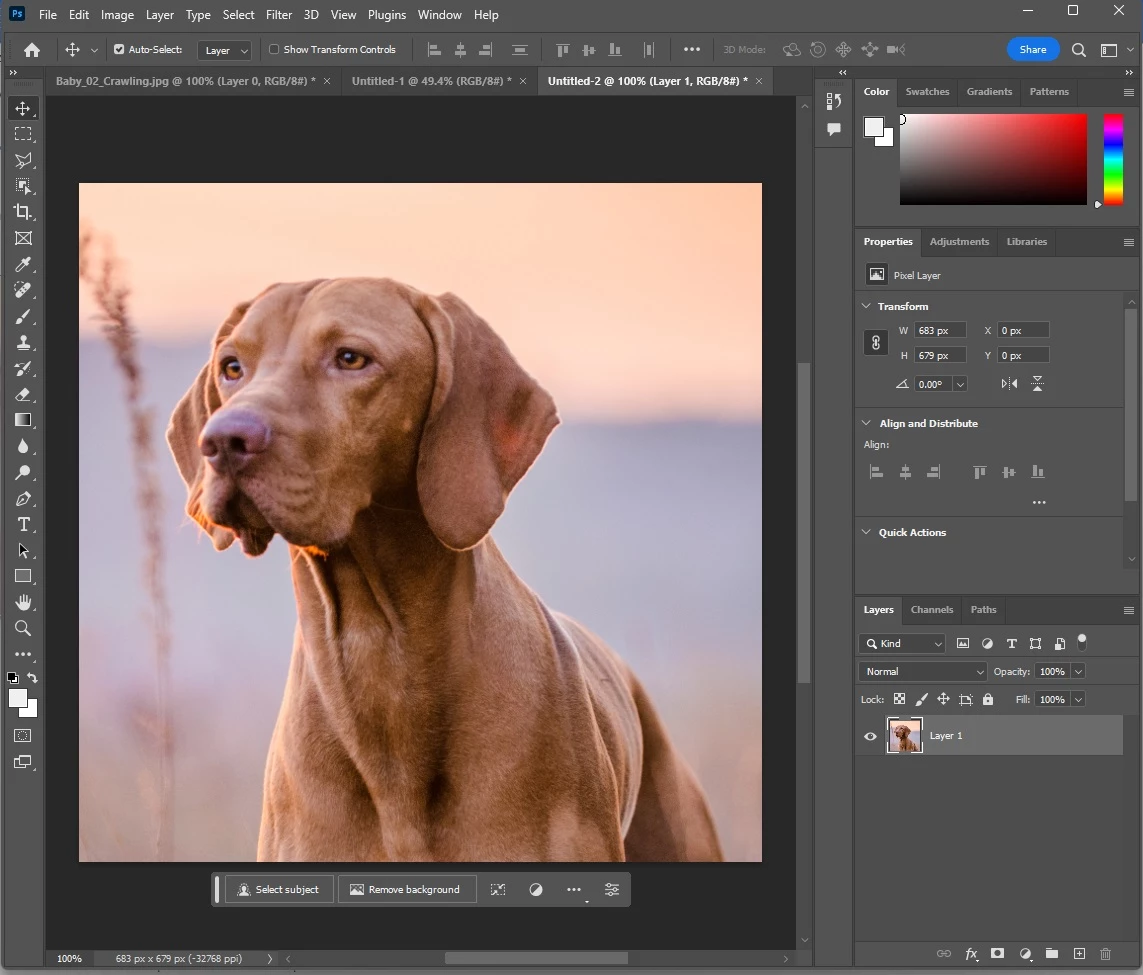Choose the Clone Stamp tool
This screenshot has width=1143, height=975.
pyautogui.click(x=23, y=342)
